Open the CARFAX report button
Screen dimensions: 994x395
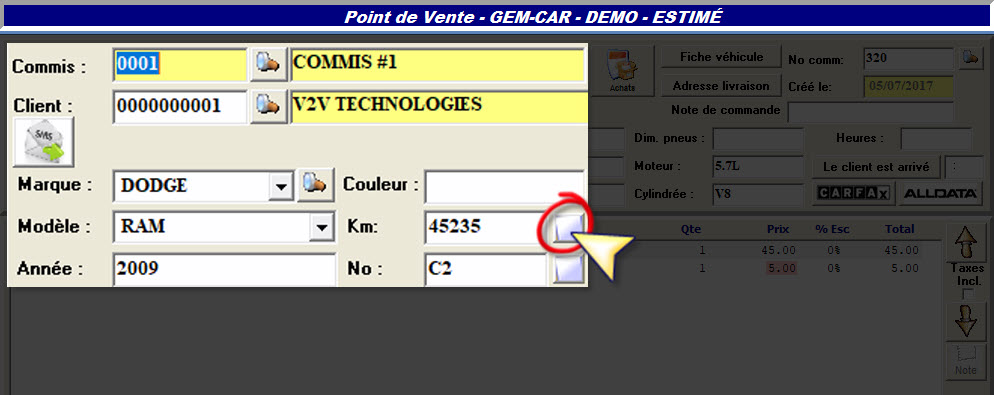(x=854, y=193)
